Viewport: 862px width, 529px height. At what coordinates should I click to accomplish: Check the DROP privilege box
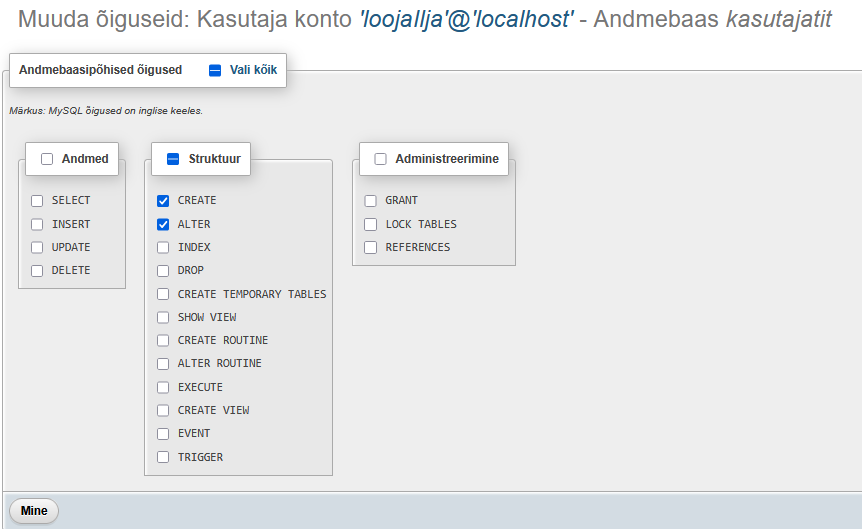click(163, 270)
